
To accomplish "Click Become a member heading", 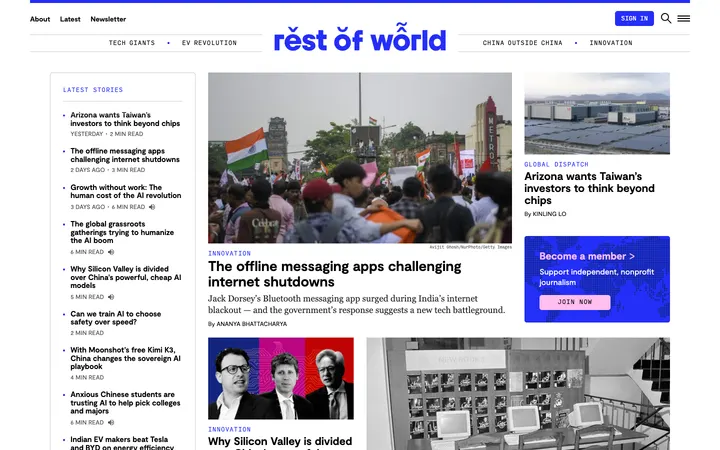I will coord(587,256).
